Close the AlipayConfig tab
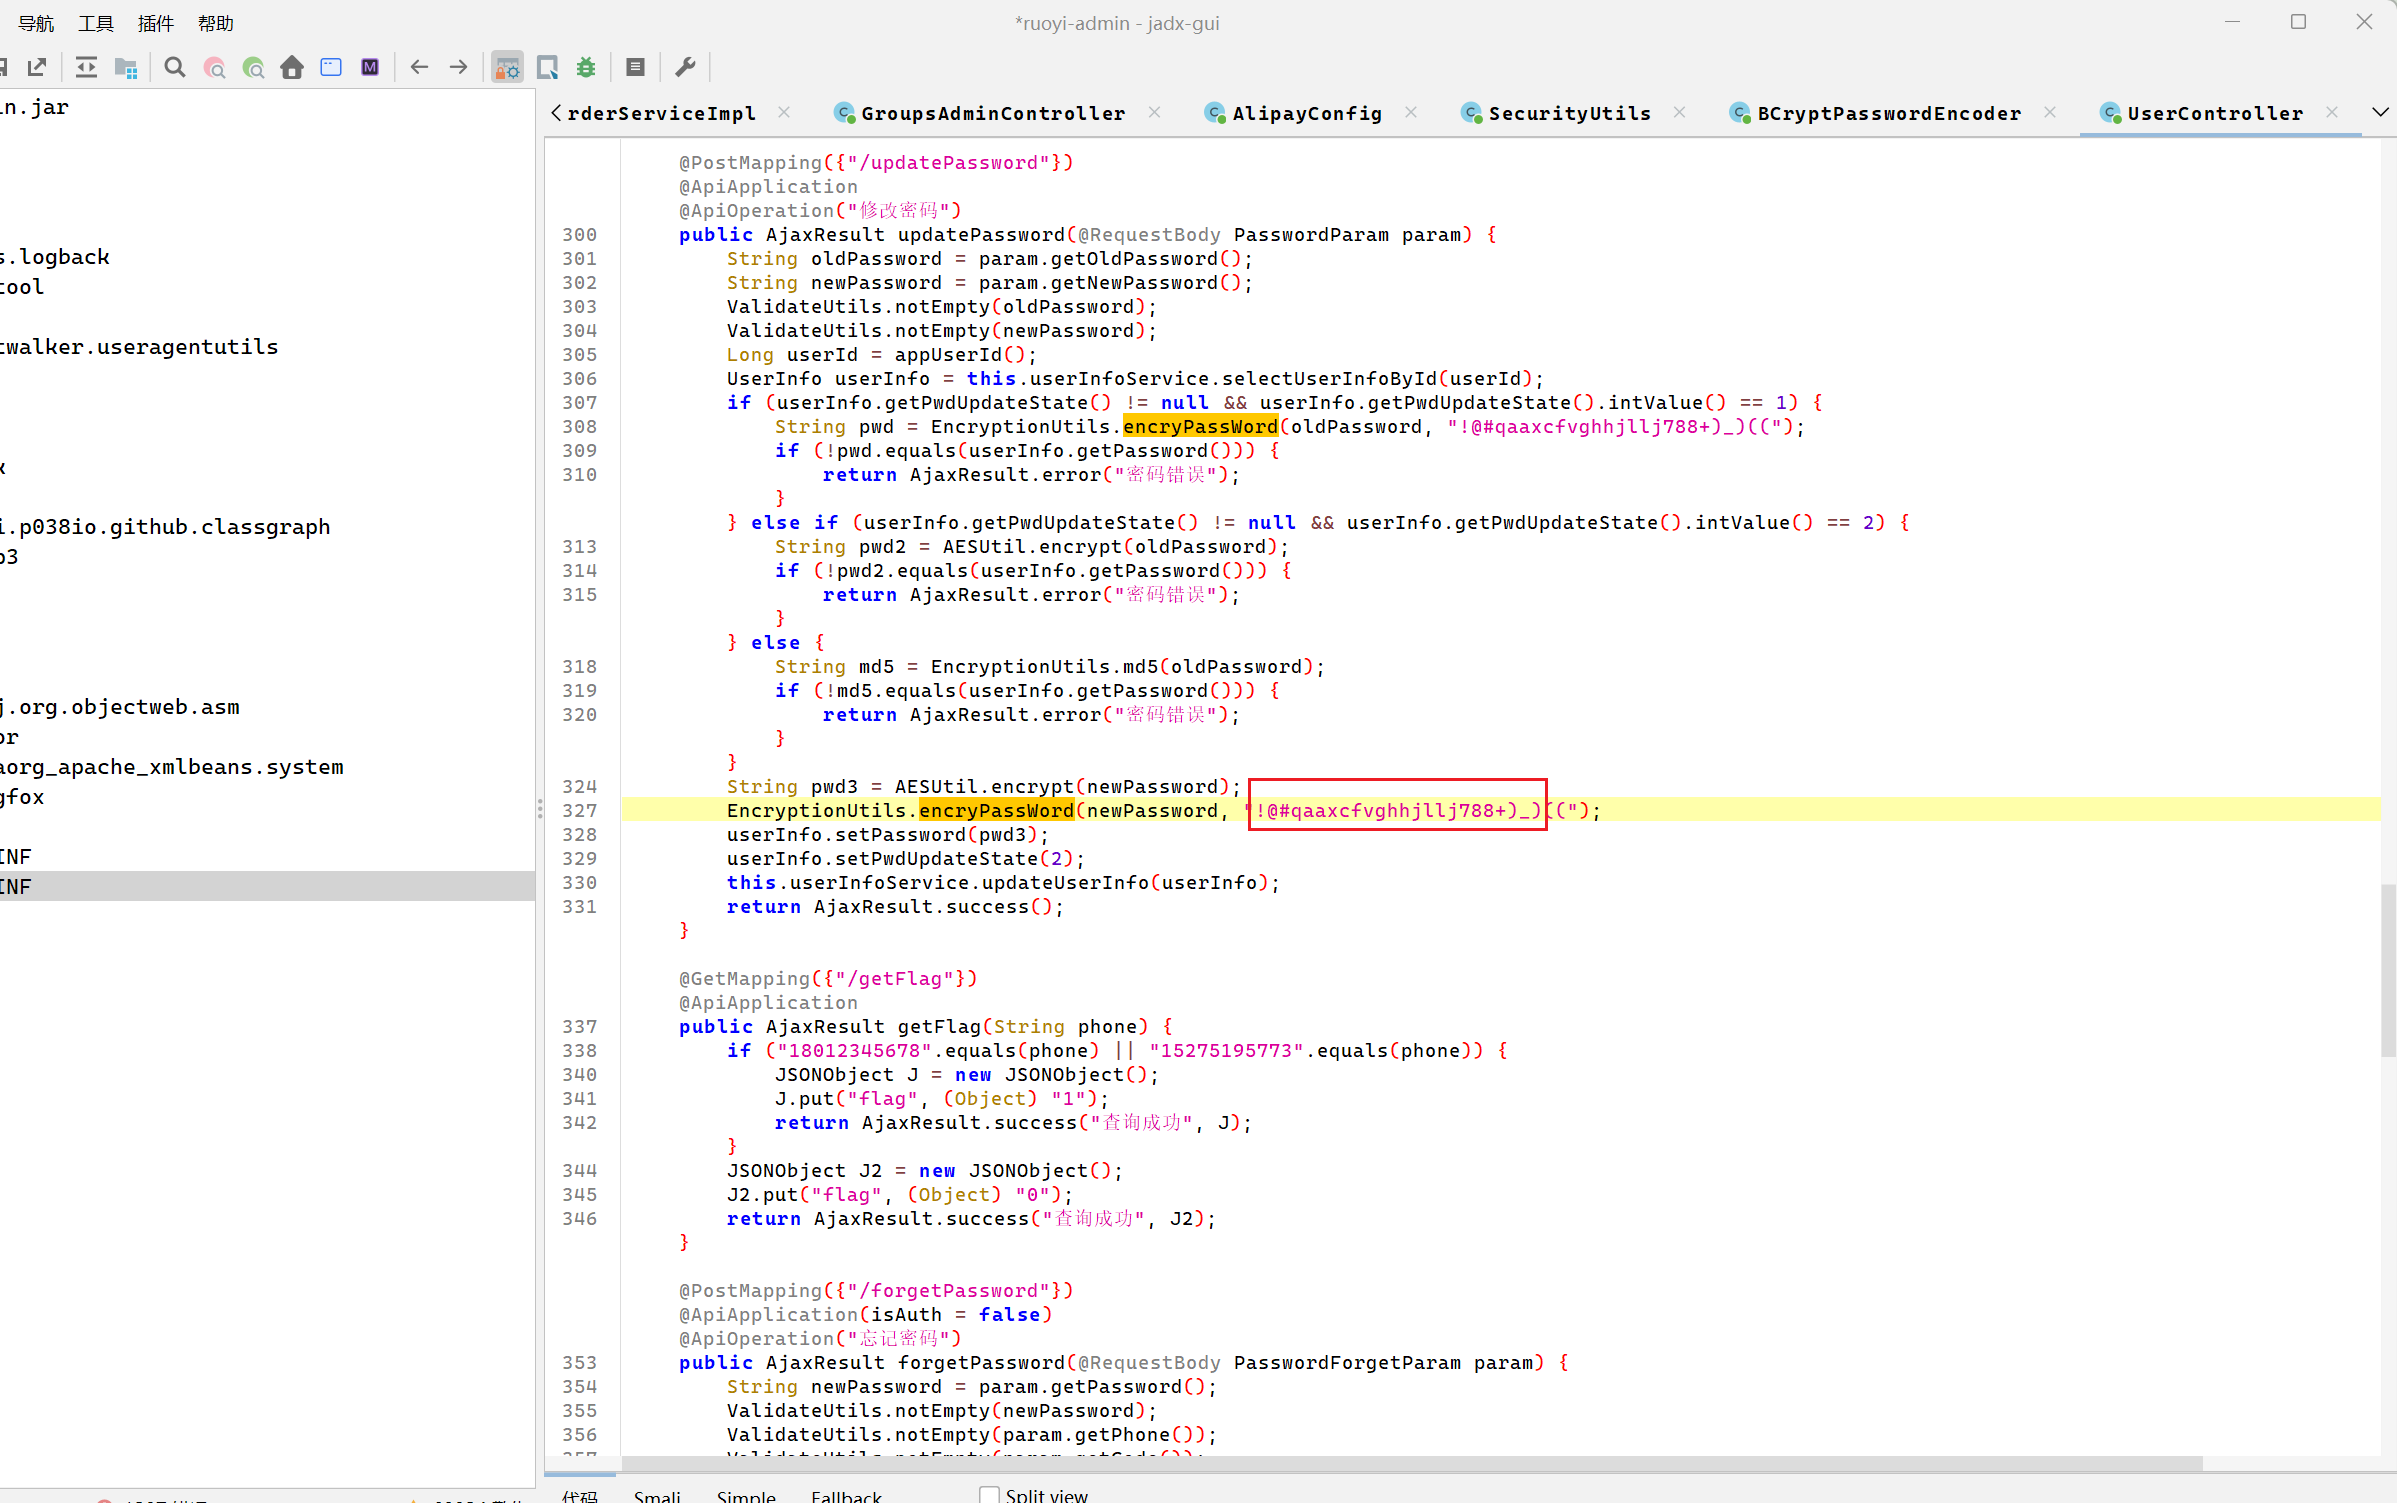The image size is (2397, 1503). [x=1410, y=113]
